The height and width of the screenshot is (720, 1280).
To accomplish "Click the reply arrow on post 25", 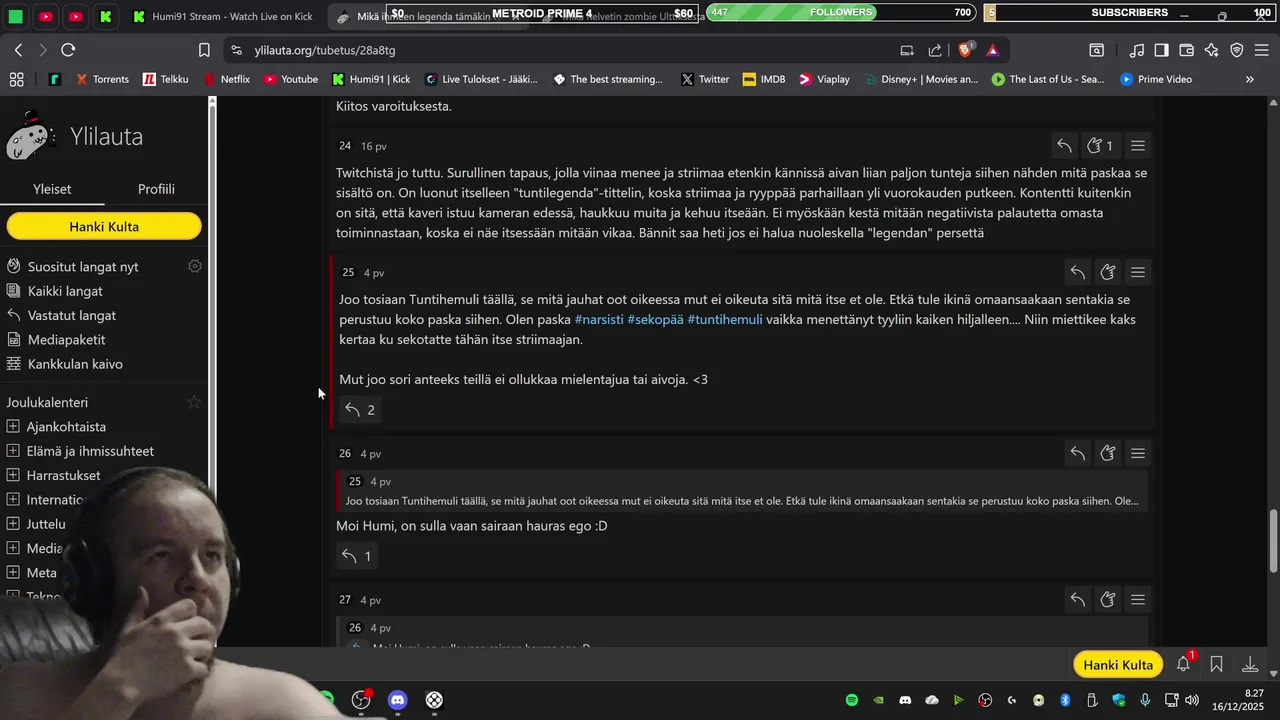I will coord(1077,272).
